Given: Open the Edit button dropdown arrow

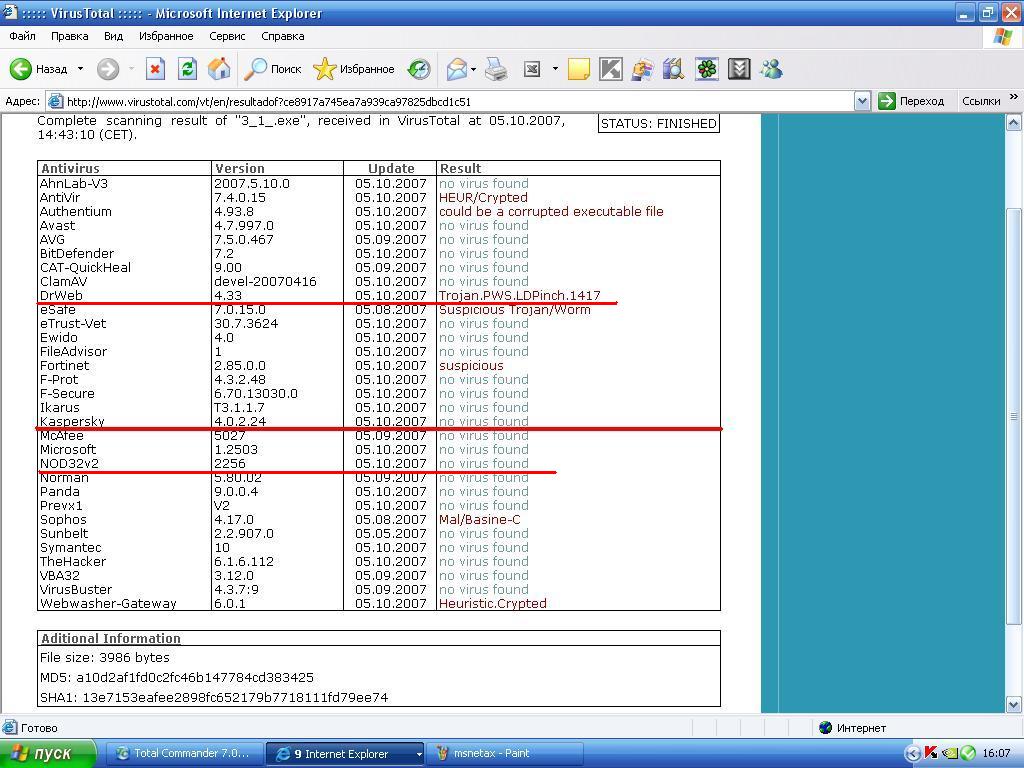Looking at the screenshot, I should tap(554, 69).
